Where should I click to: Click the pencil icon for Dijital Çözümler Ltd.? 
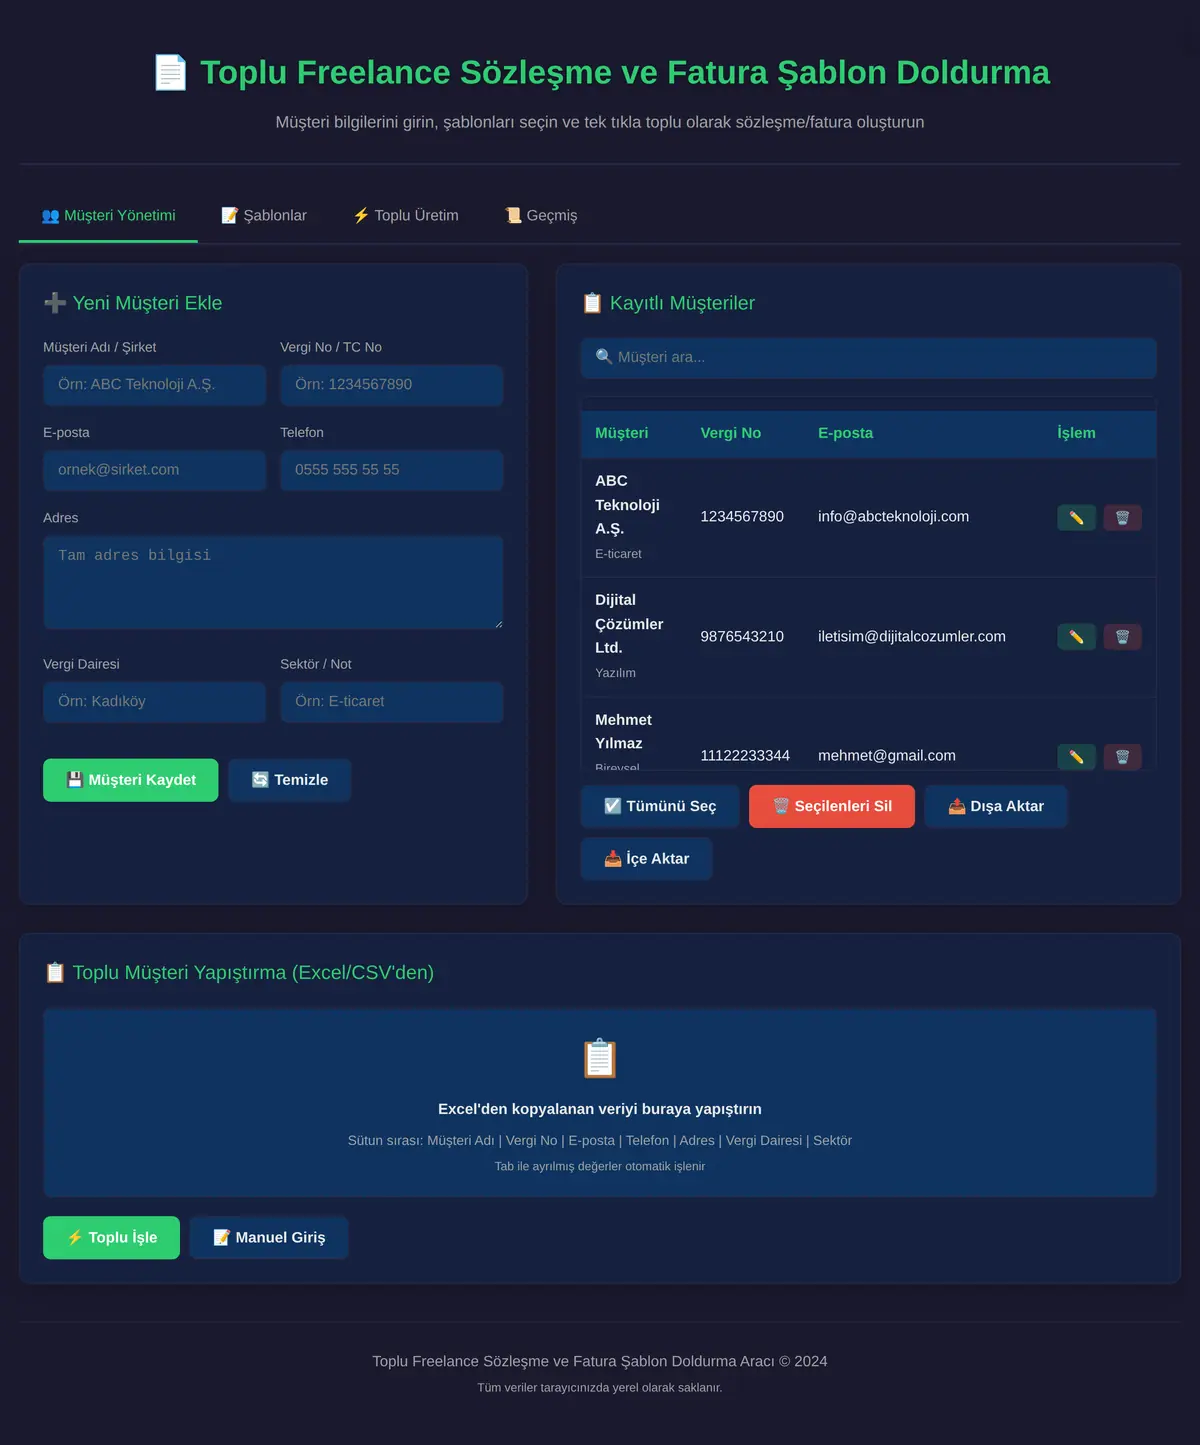pyautogui.click(x=1076, y=637)
